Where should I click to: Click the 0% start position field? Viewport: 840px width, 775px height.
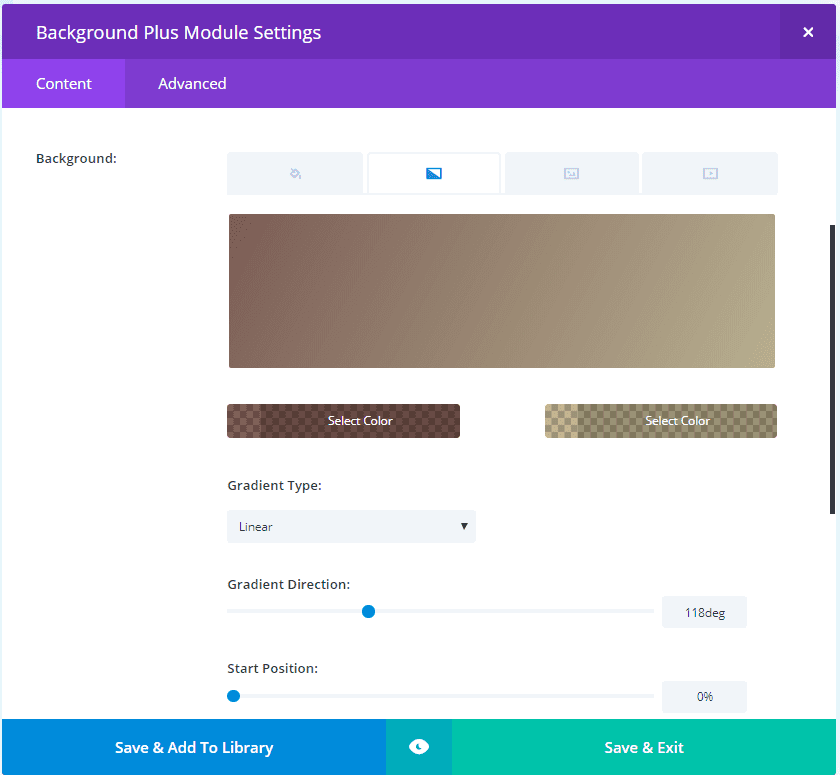pos(704,697)
